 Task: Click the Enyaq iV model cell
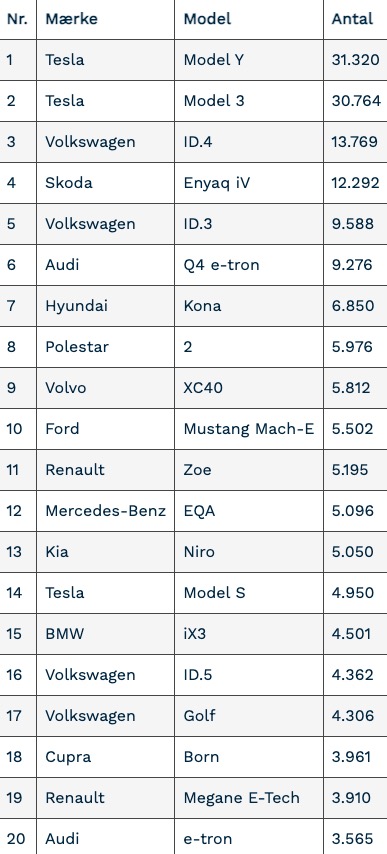(x=249, y=182)
